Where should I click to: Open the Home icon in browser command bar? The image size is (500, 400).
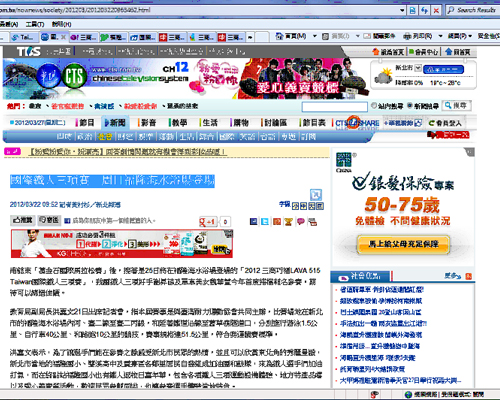[x=279, y=36]
